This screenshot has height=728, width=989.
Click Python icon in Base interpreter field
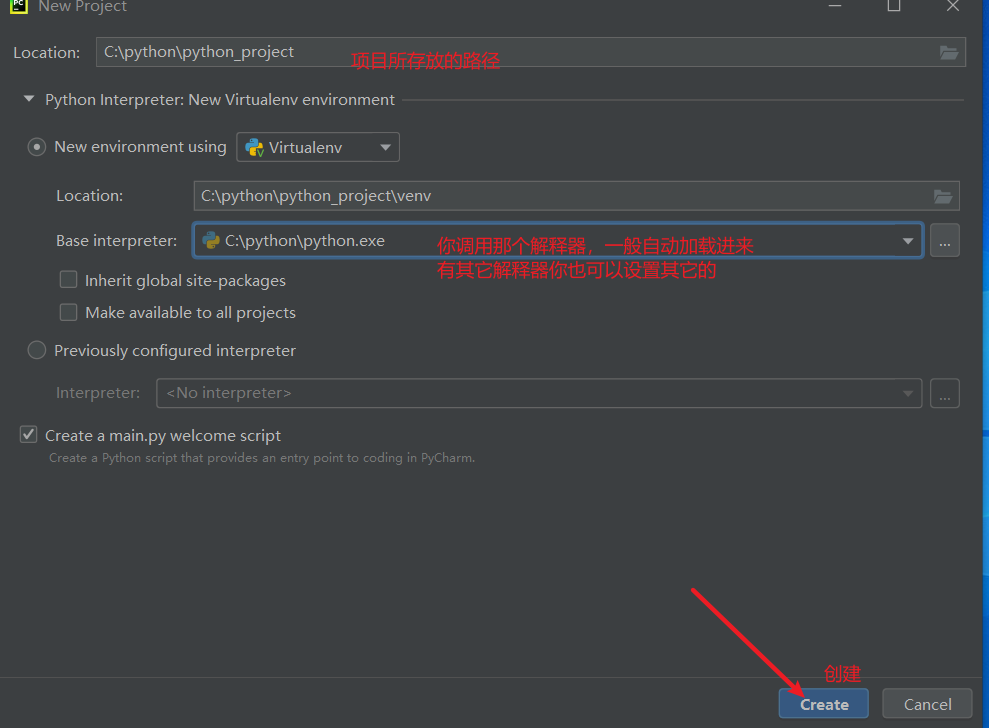coord(211,240)
